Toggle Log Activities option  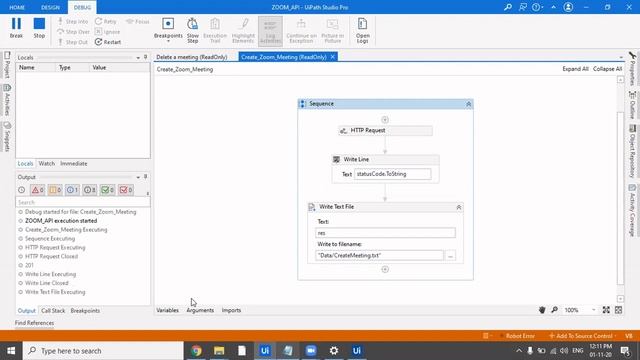pyautogui.click(x=270, y=31)
